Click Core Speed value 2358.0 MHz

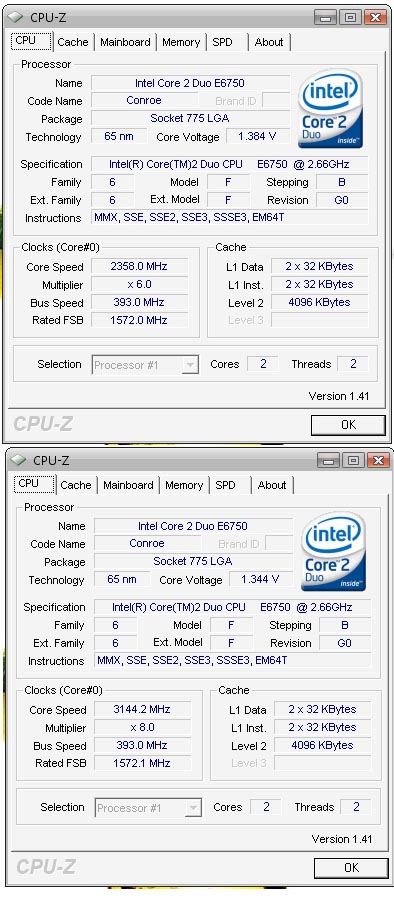[x=139, y=267]
